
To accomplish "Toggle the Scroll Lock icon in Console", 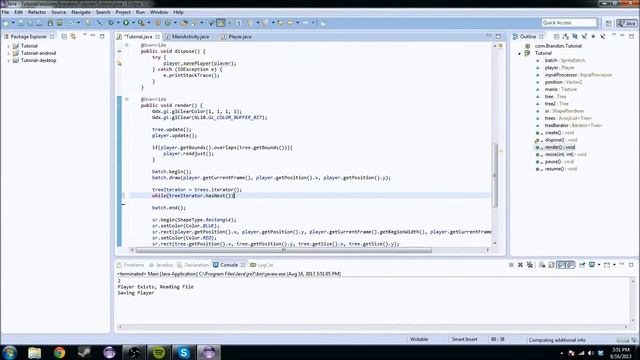I will coord(551,265).
